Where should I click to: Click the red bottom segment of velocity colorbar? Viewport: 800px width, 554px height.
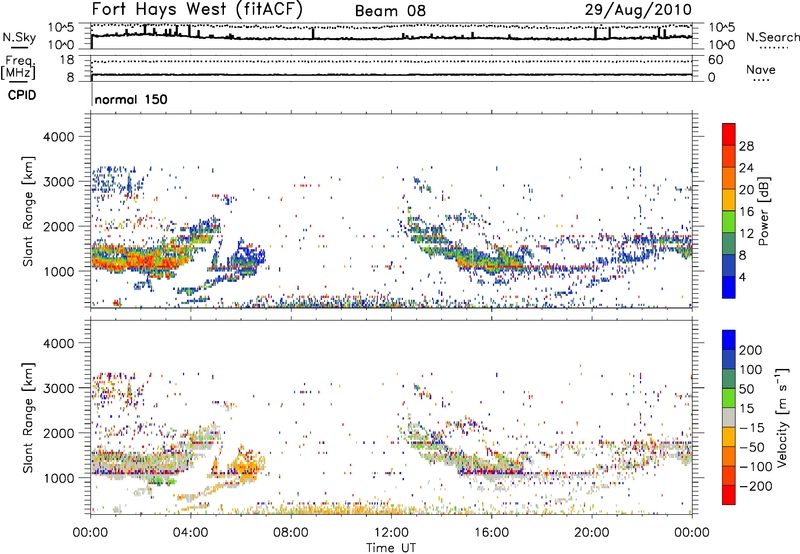[729, 495]
